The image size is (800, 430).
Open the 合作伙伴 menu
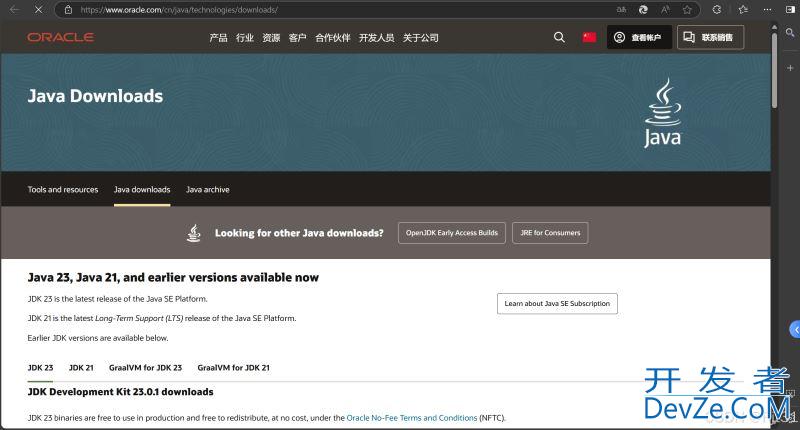pyautogui.click(x=333, y=38)
